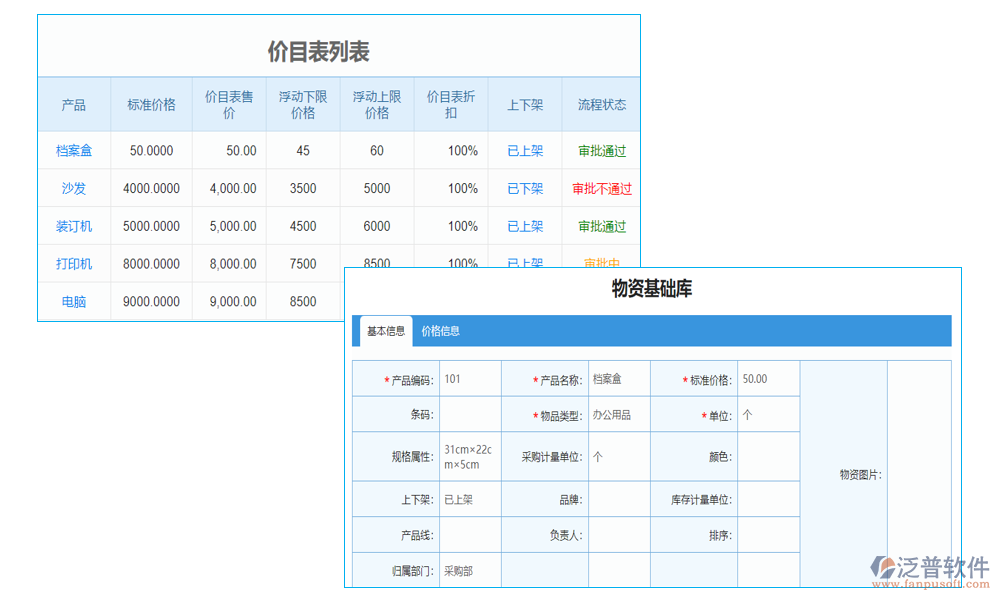The width and height of the screenshot is (1000, 600).
Task: Click 审批不通过 status for 沙发
Action: click(x=600, y=188)
